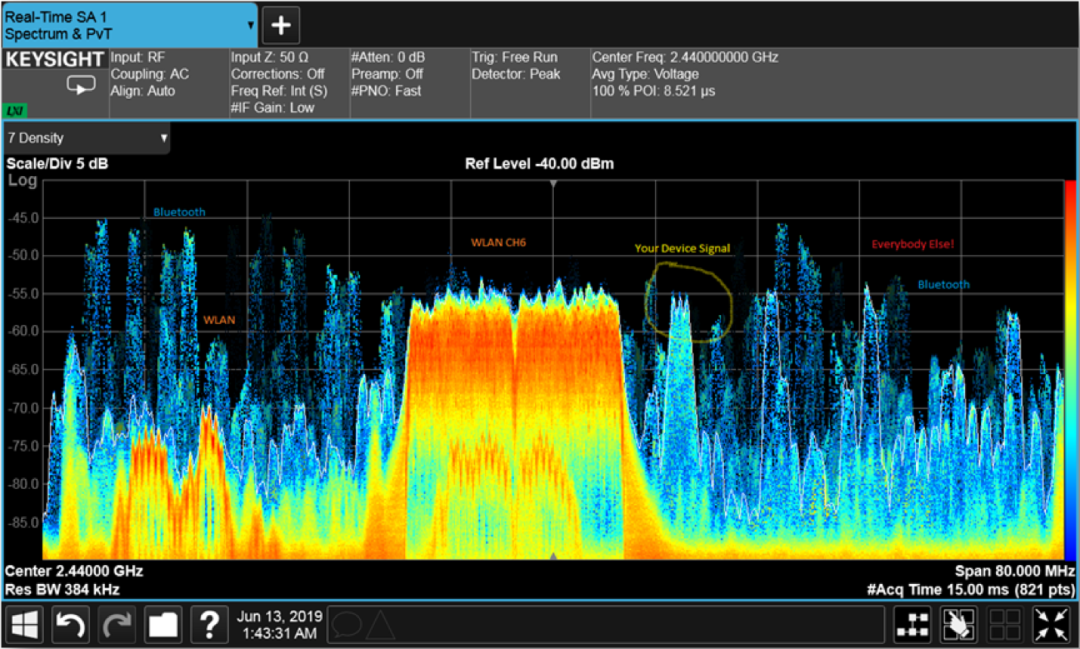Click the touch hand window icon
1080x649 pixels.
pos(958,625)
